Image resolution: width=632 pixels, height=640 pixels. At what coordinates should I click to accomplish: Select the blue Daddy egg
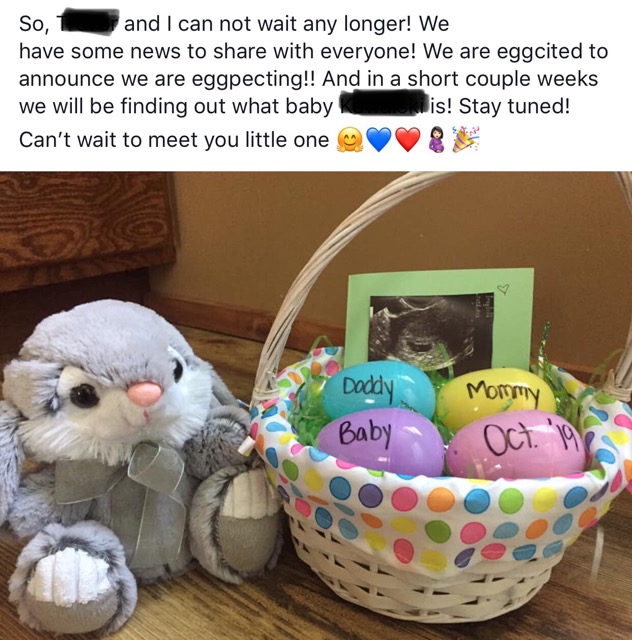click(378, 390)
